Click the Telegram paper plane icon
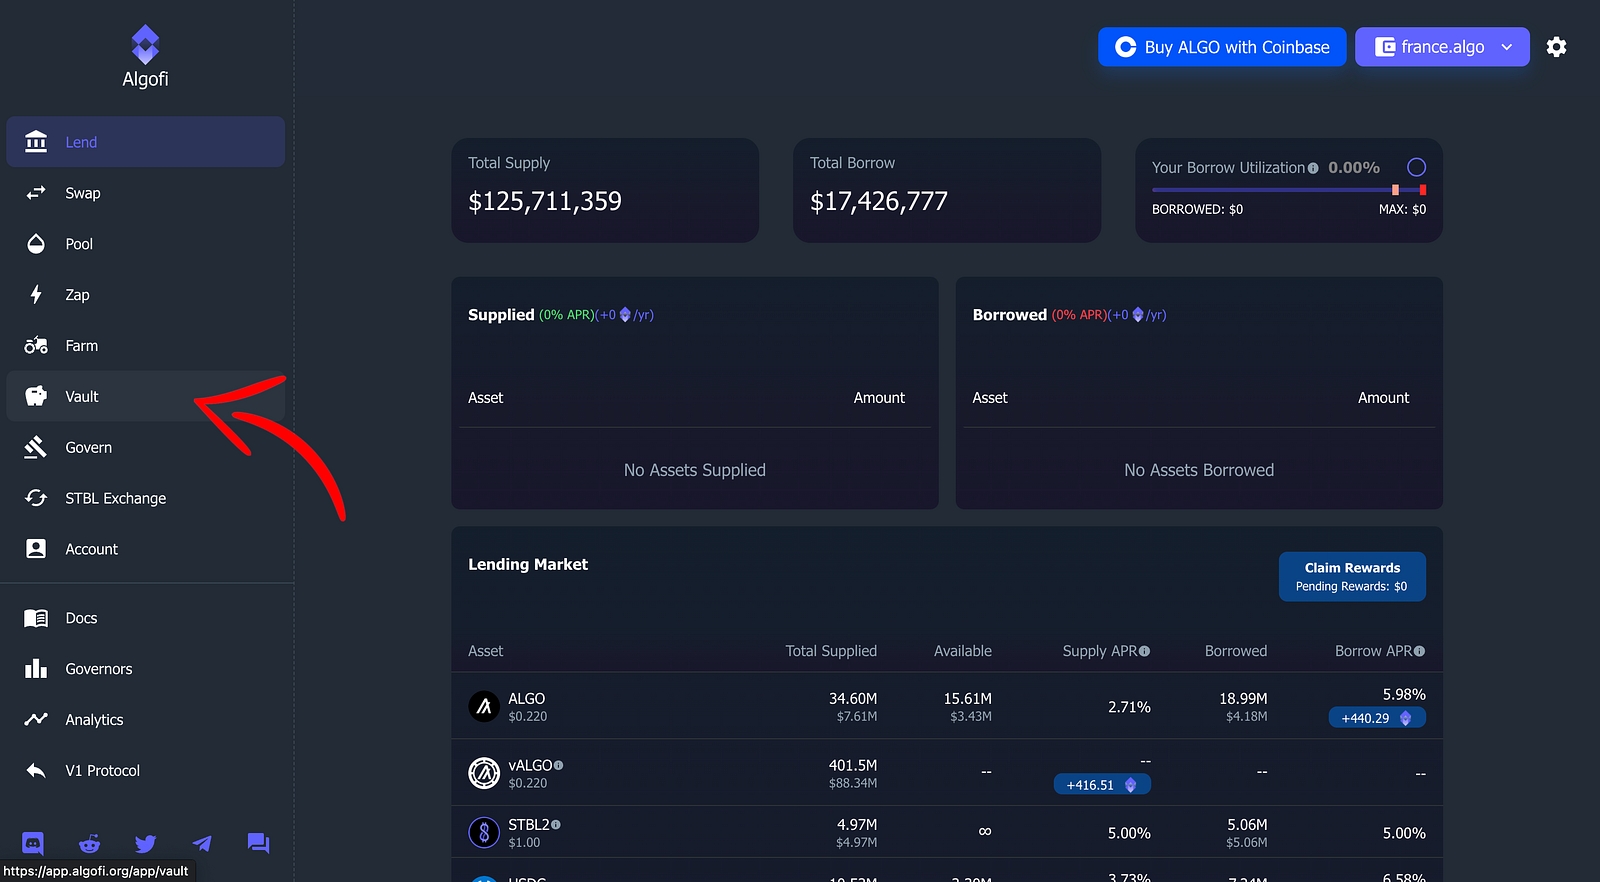This screenshot has width=1600, height=882. pos(202,843)
